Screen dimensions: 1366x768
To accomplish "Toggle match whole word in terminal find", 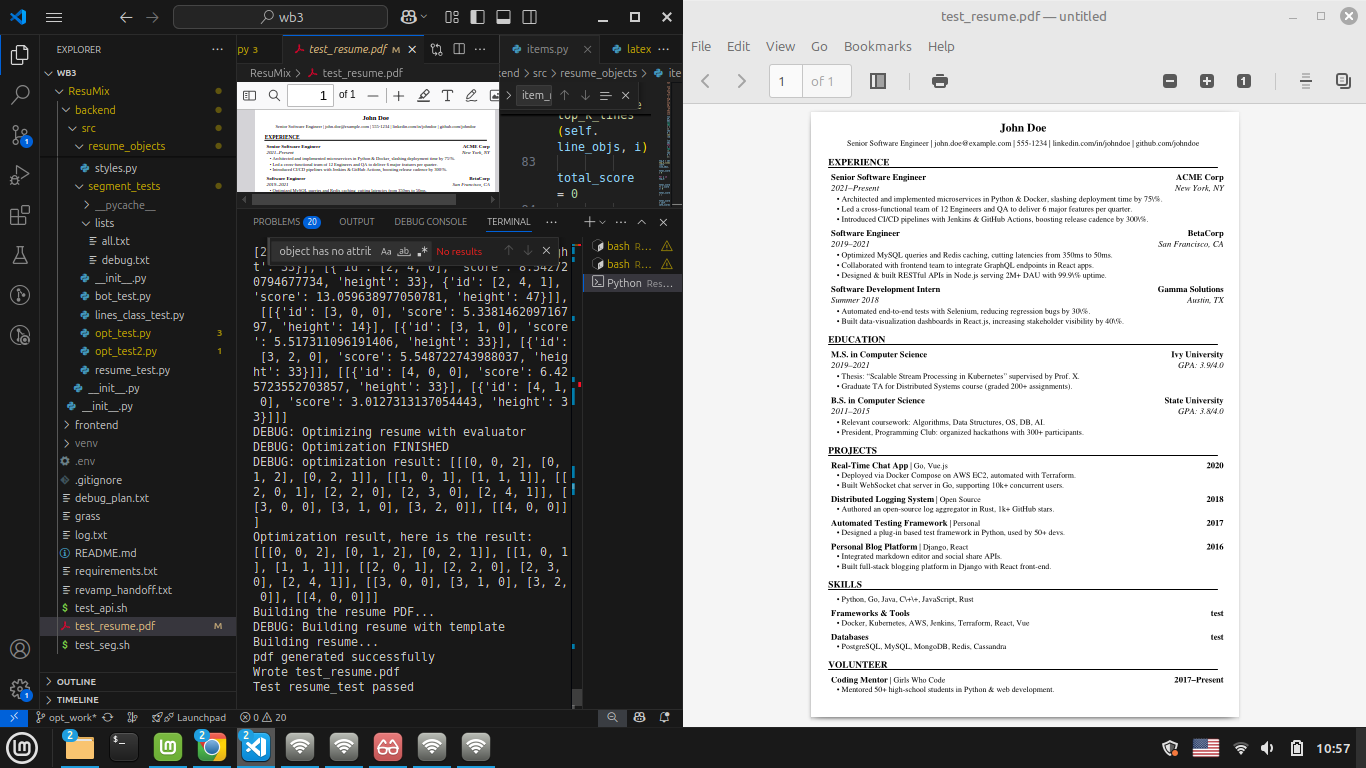I will click(404, 251).
